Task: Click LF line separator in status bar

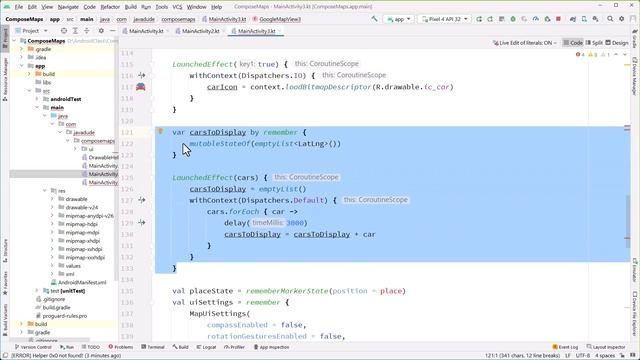Action: [568, 356]
